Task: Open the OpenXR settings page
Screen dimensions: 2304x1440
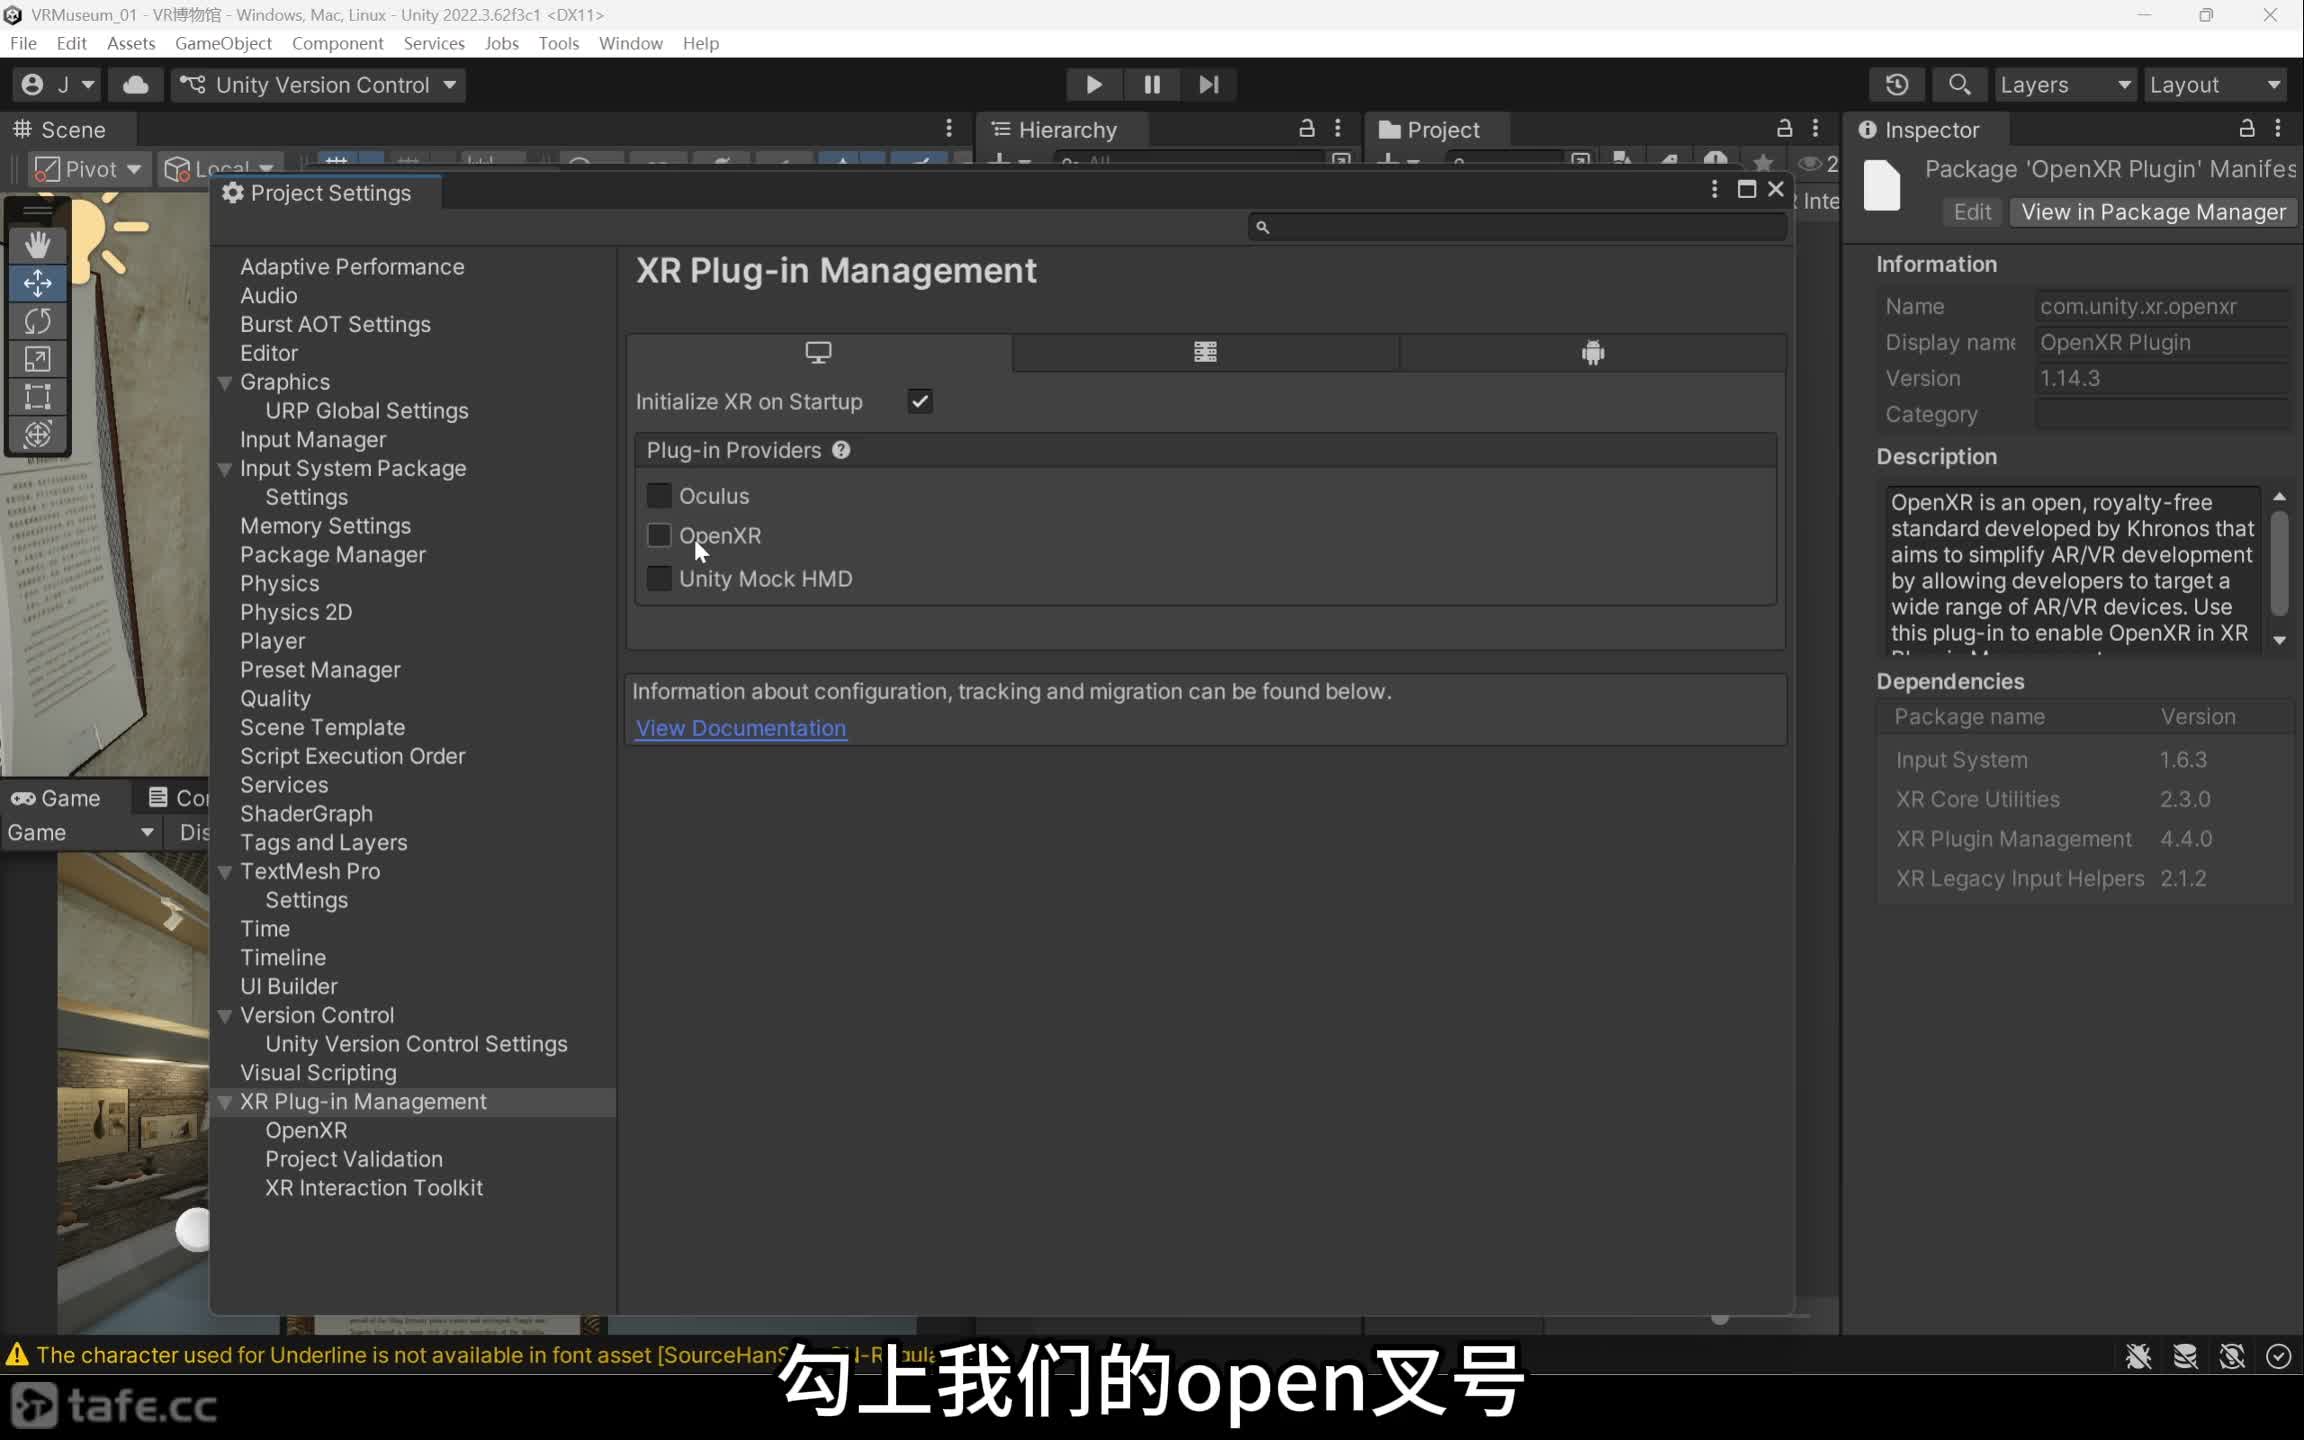Action: click(x=306, y=1131)
